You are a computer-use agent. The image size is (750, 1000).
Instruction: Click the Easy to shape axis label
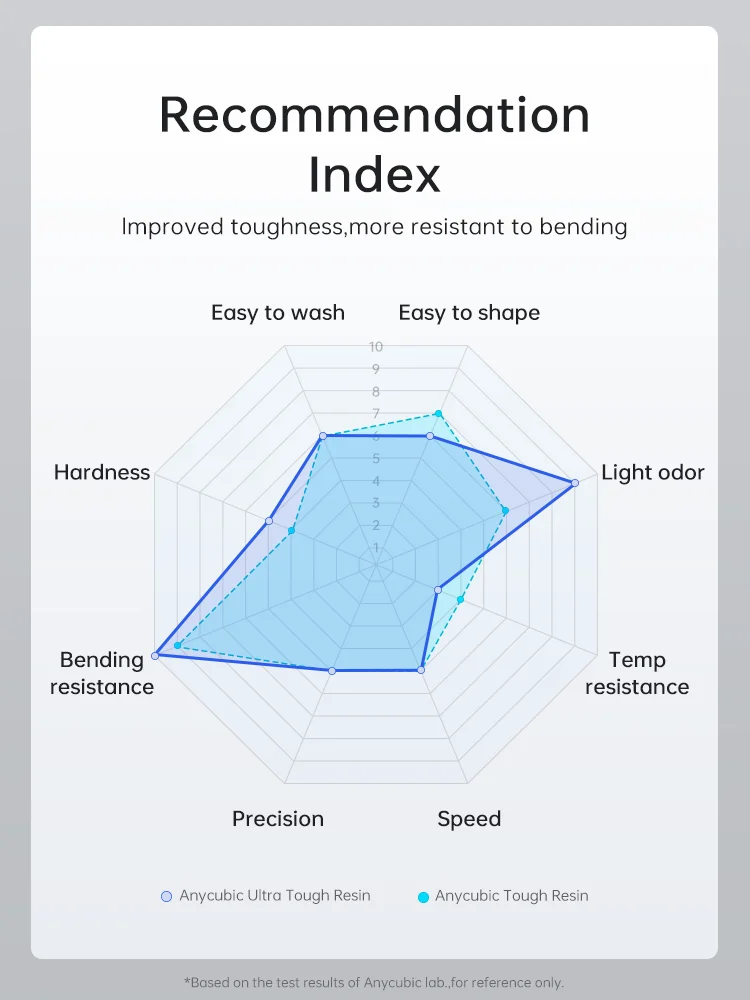point(469,313)
